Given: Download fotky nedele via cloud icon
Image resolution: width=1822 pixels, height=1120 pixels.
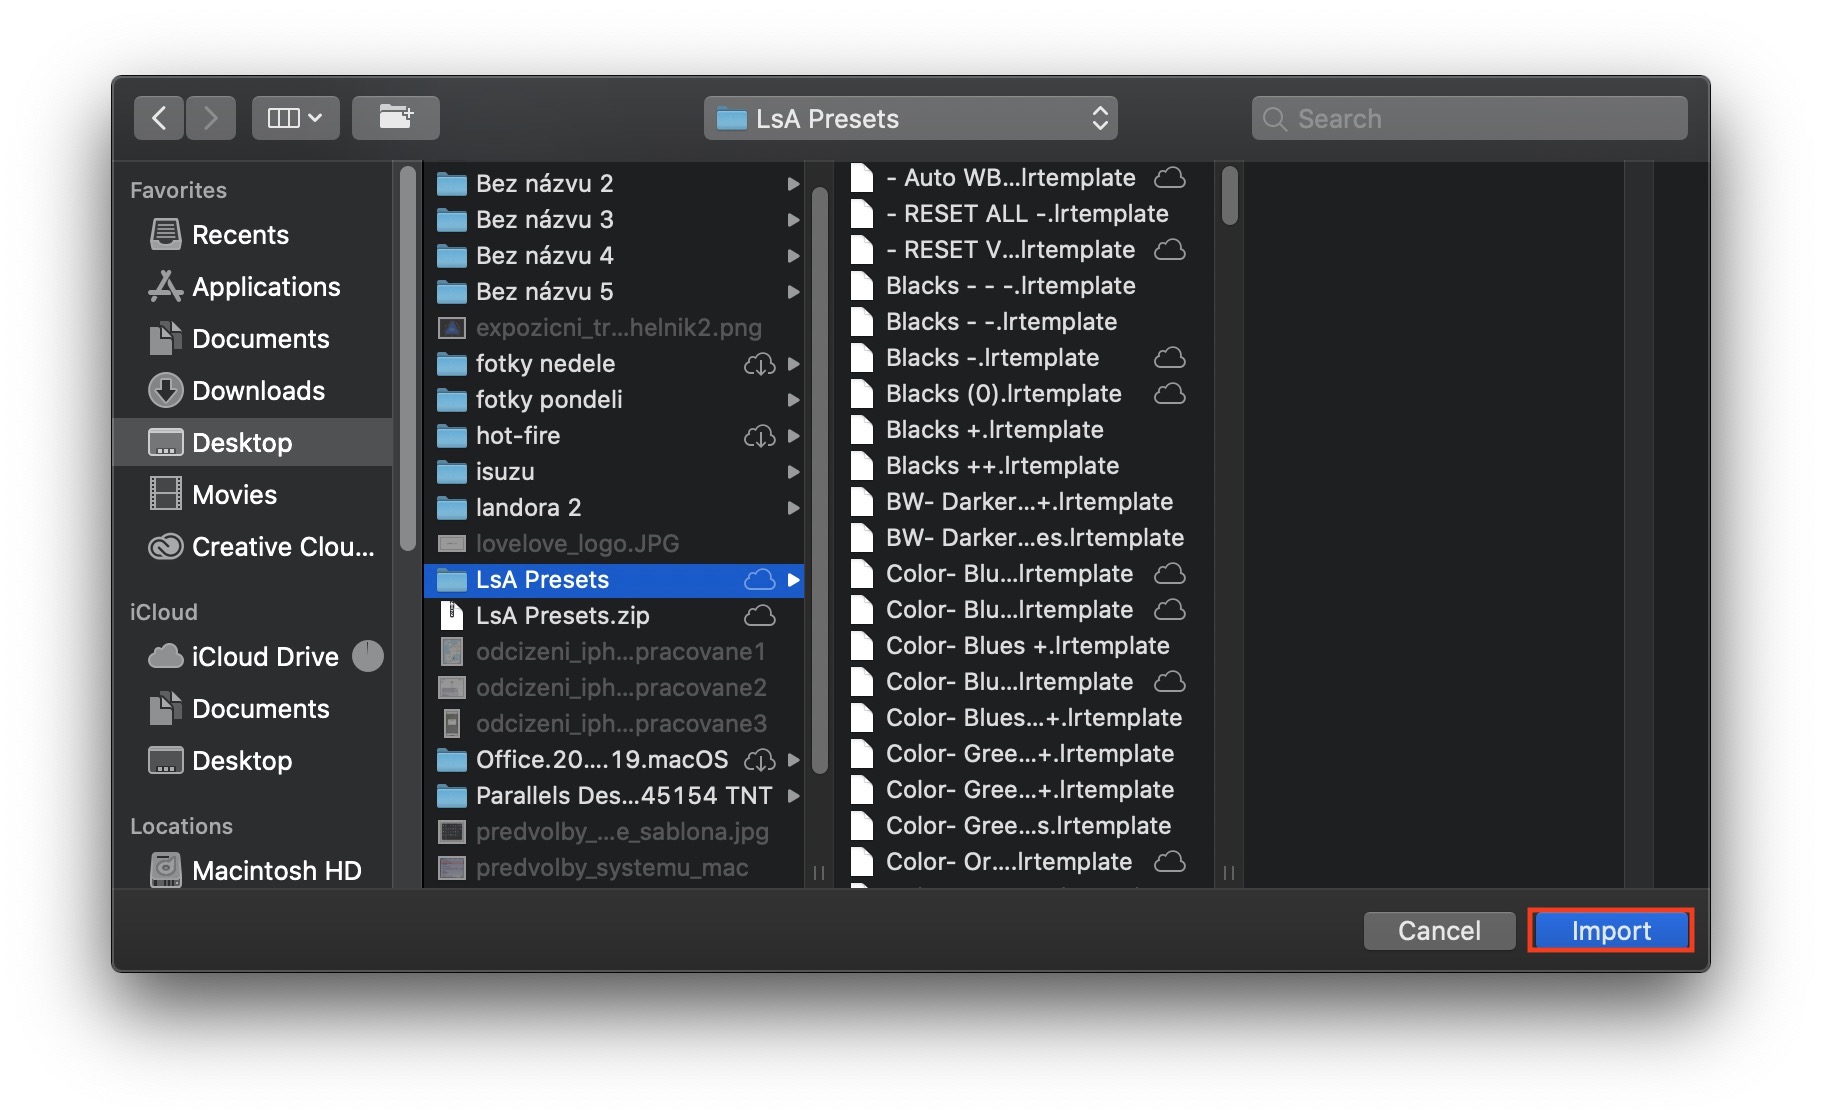Looking at the screenshot, I should pos(759,364).
